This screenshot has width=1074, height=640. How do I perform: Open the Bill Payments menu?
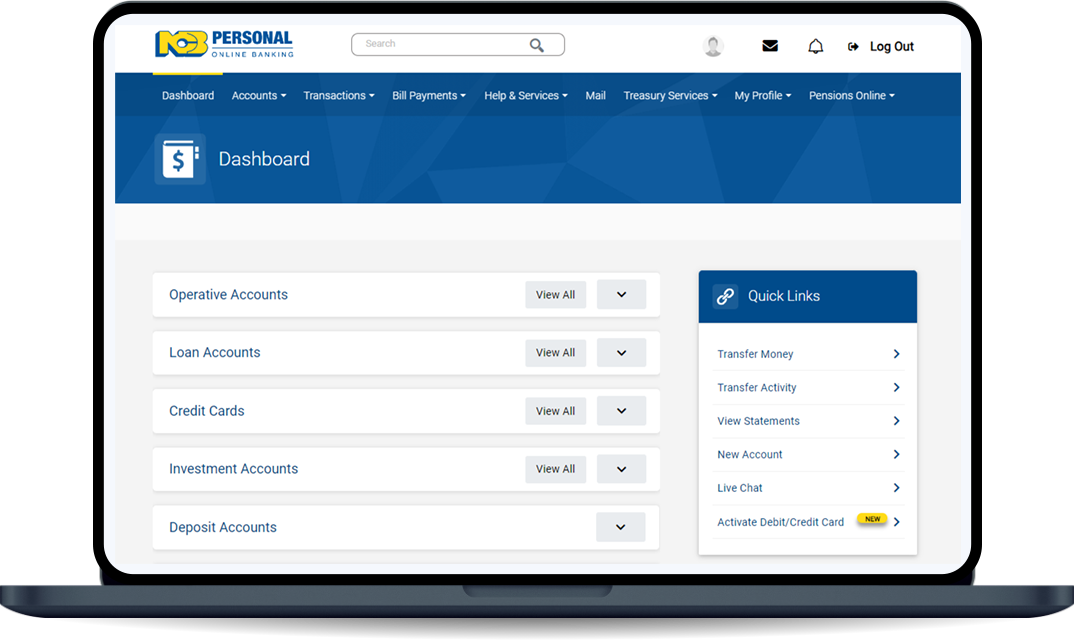[429, 96]
